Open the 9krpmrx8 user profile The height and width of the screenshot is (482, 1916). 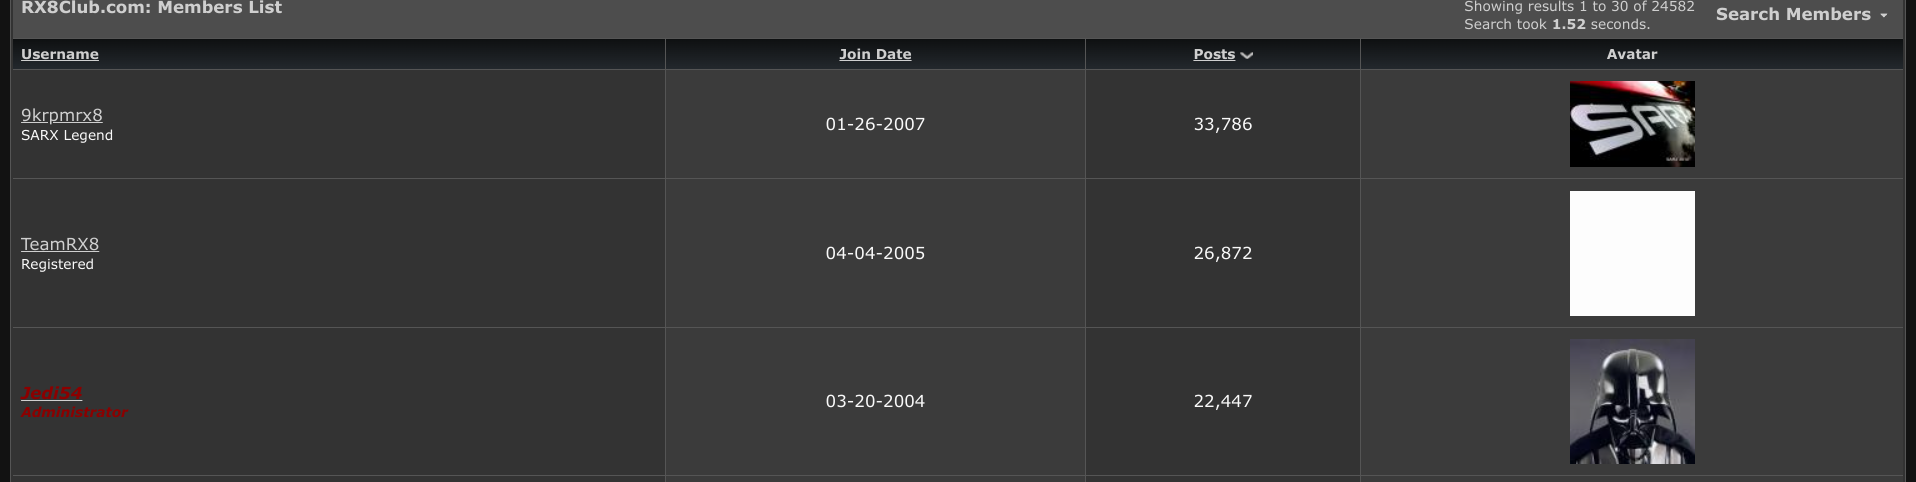point(62,115)
